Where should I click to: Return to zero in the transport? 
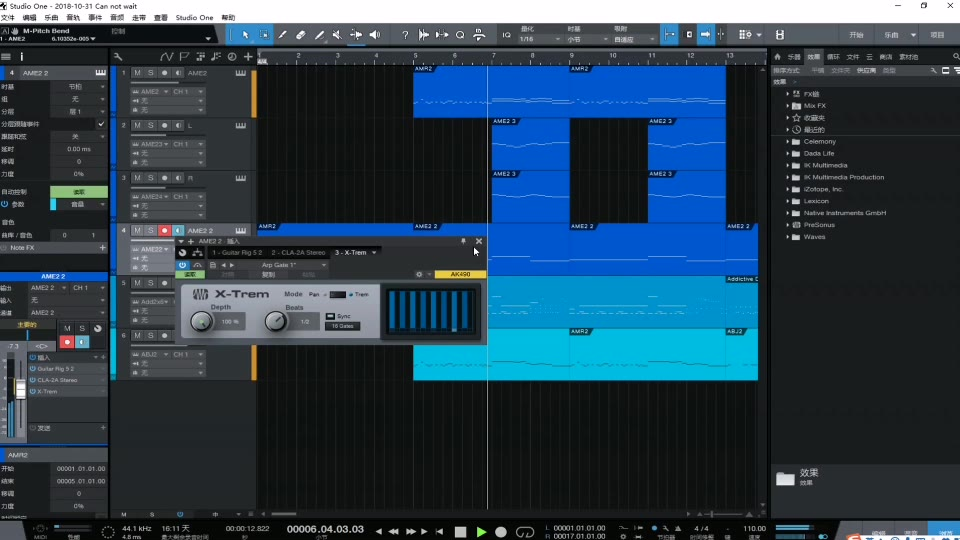[x=440, y=531]
